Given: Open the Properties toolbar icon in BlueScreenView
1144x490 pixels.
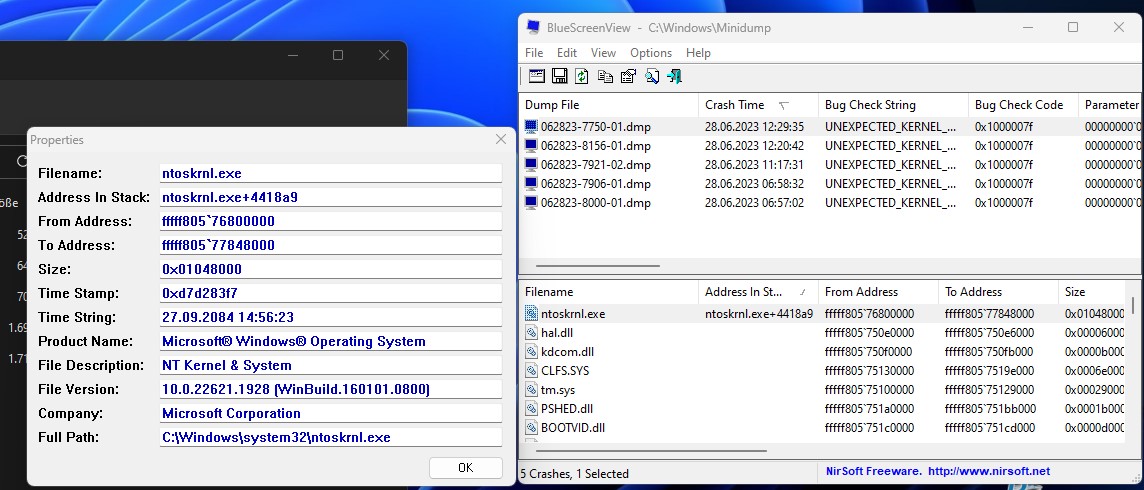Looking at the screenshot, I should [628, 76].
